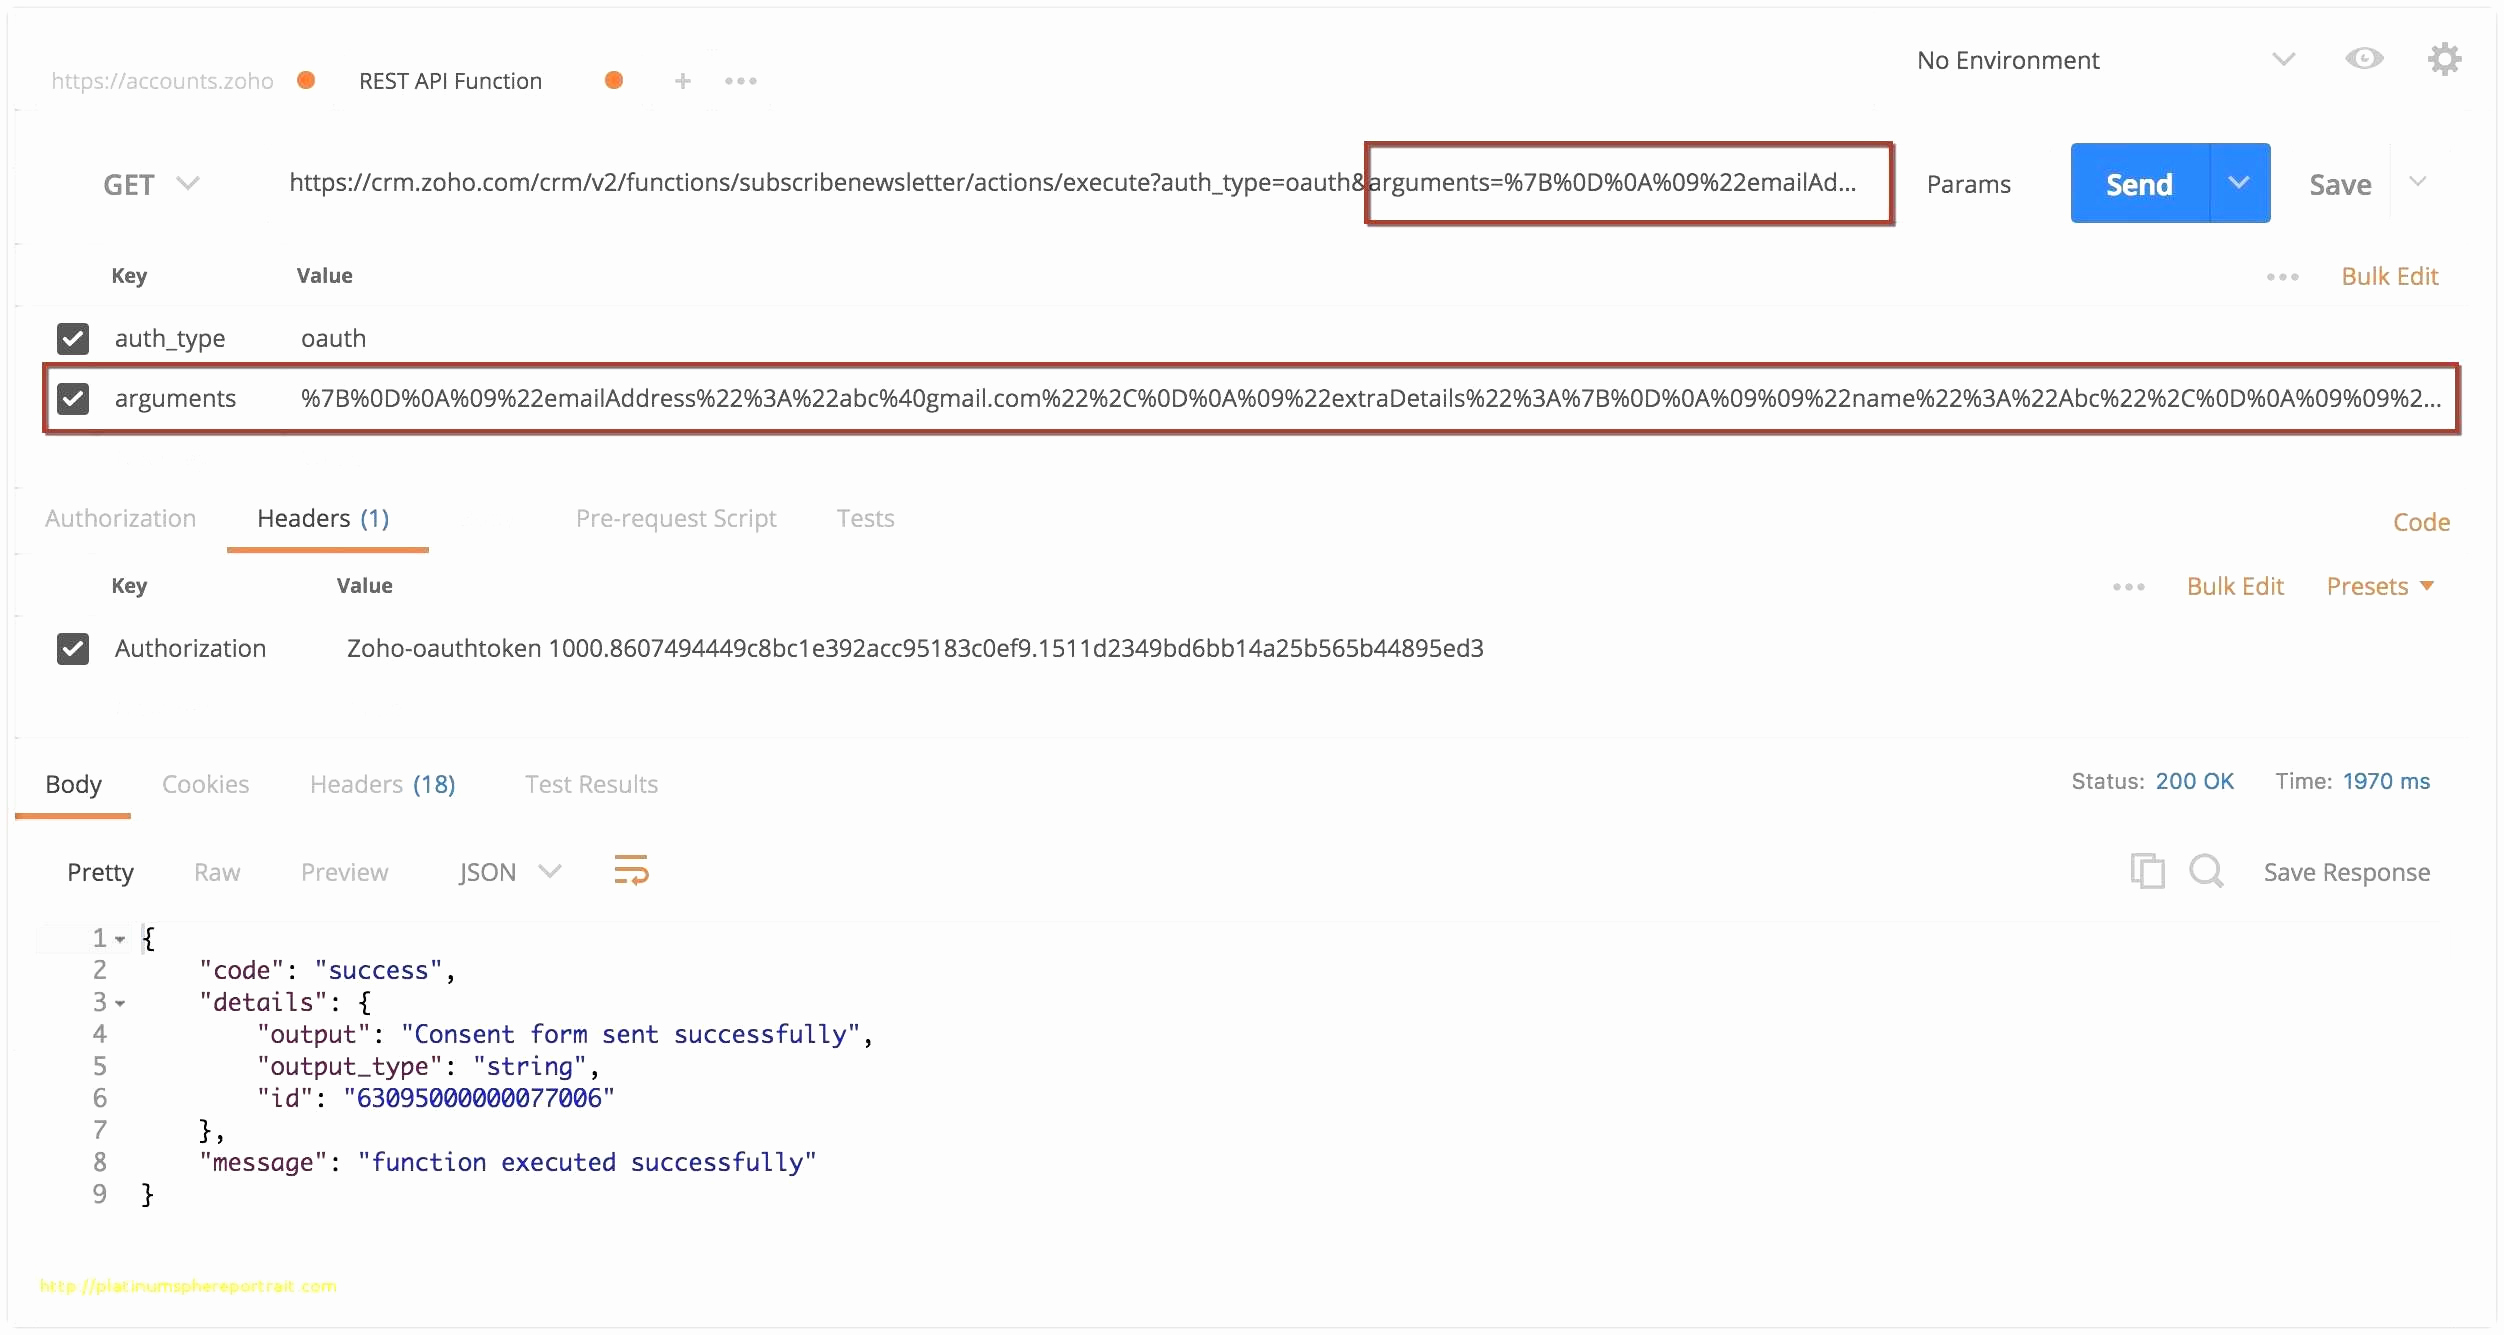
Task: Select the Raw tab in response body
Action: click(x=215, y=873)
